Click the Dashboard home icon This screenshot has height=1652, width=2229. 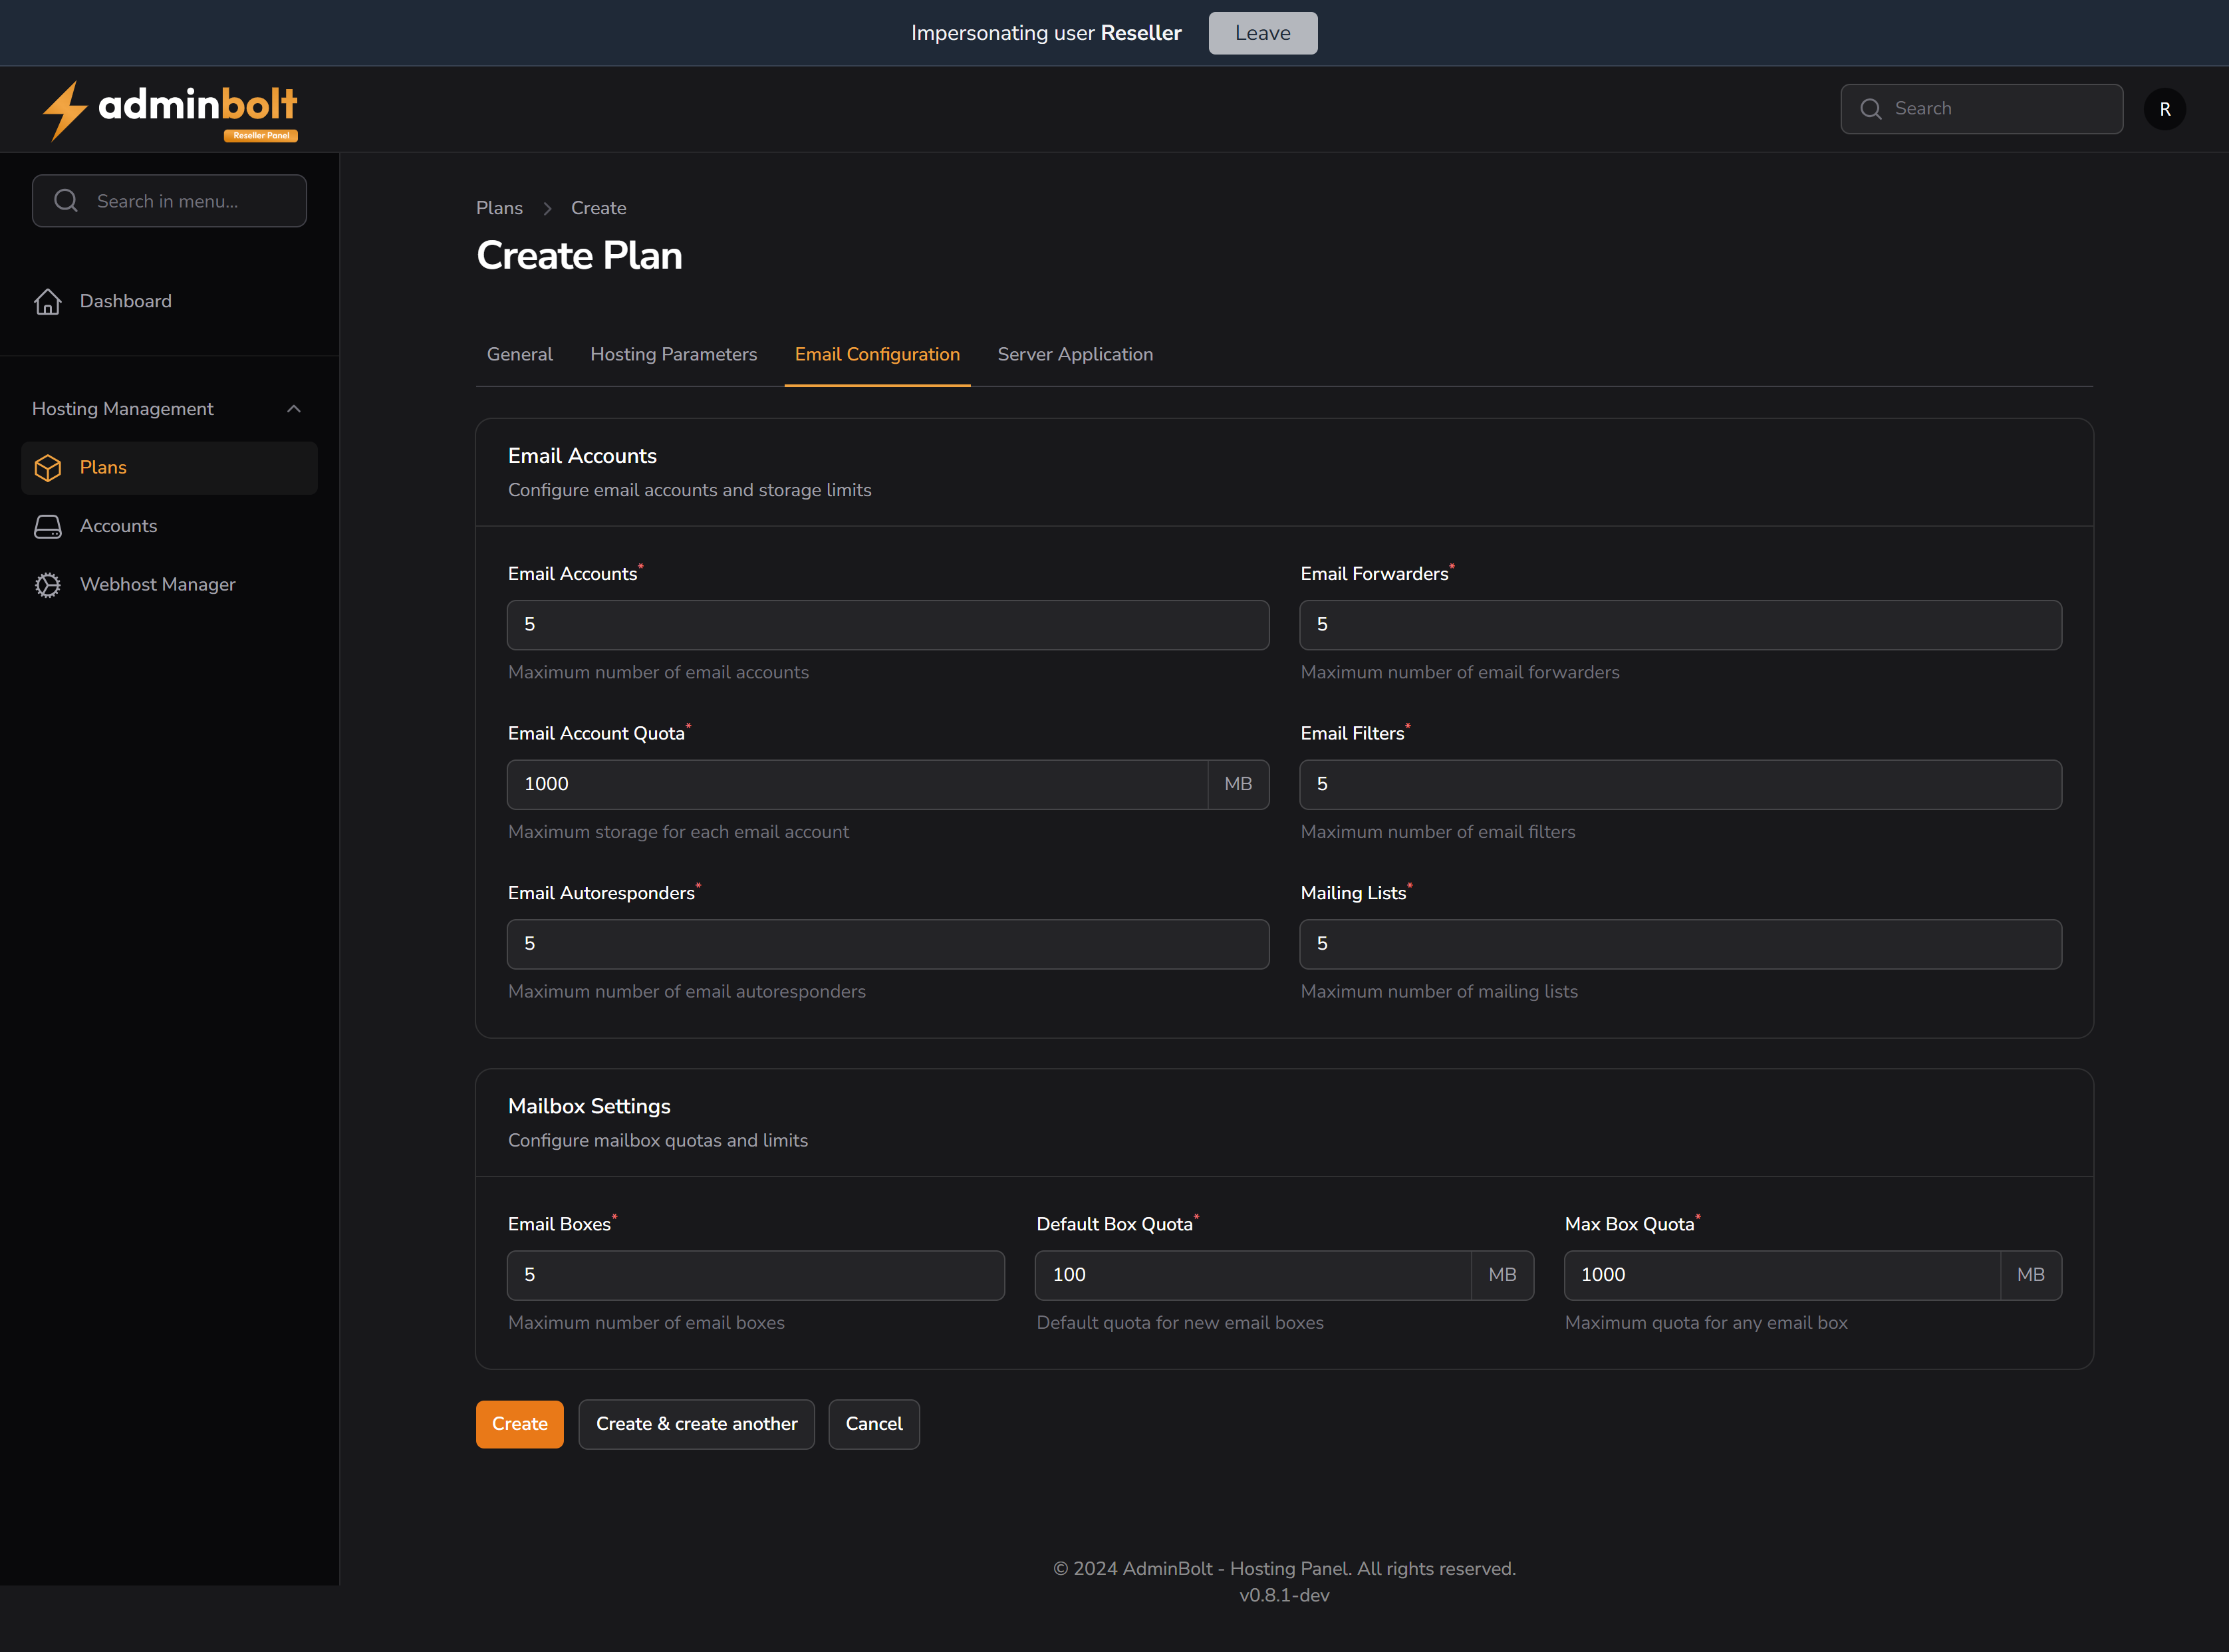tap(48, 301)
